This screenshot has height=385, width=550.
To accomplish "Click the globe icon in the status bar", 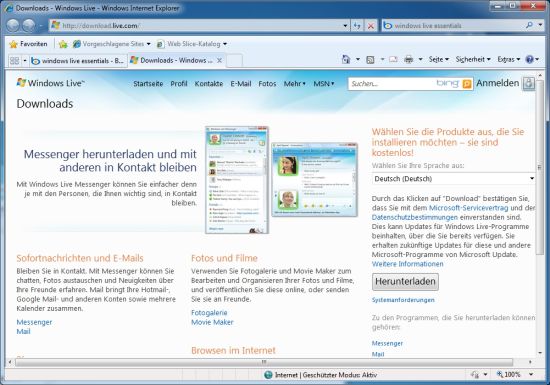I will click(268, 374).
